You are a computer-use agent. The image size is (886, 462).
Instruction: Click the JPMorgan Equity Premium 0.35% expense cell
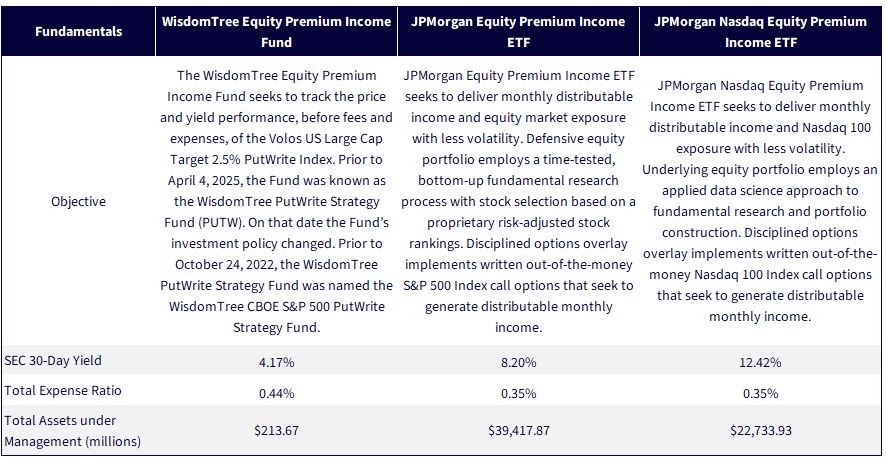click(x=518, y=393)
